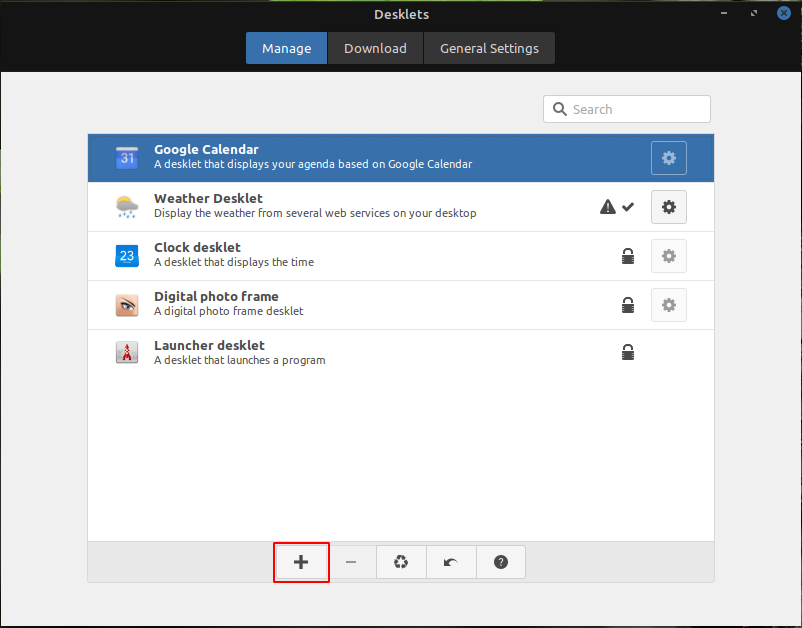The image size is (802, 628).
Task: Select the Weather Desklet row title
Action: click(208, 198)
